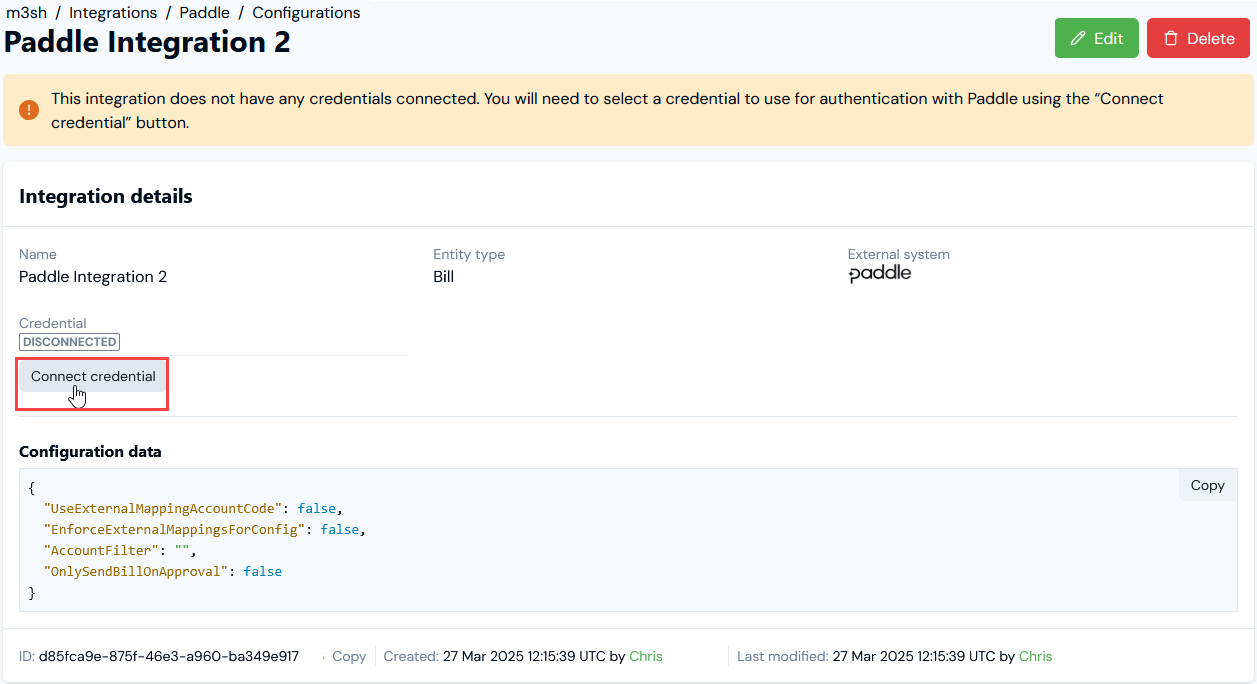
Task: Connect a credential to this integration
Action: pyautogui.click(x=93, y=377)
